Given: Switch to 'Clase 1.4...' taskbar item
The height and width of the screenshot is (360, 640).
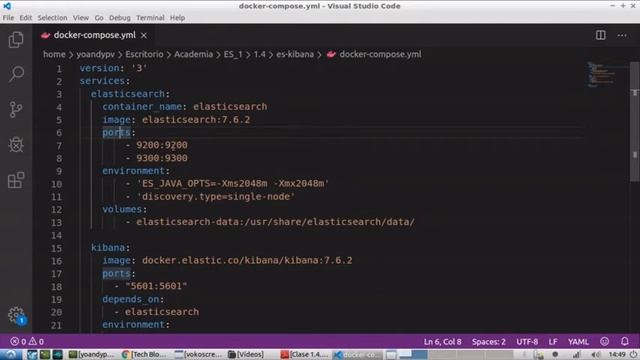Looking at the screenshot, I should (304, 354).
